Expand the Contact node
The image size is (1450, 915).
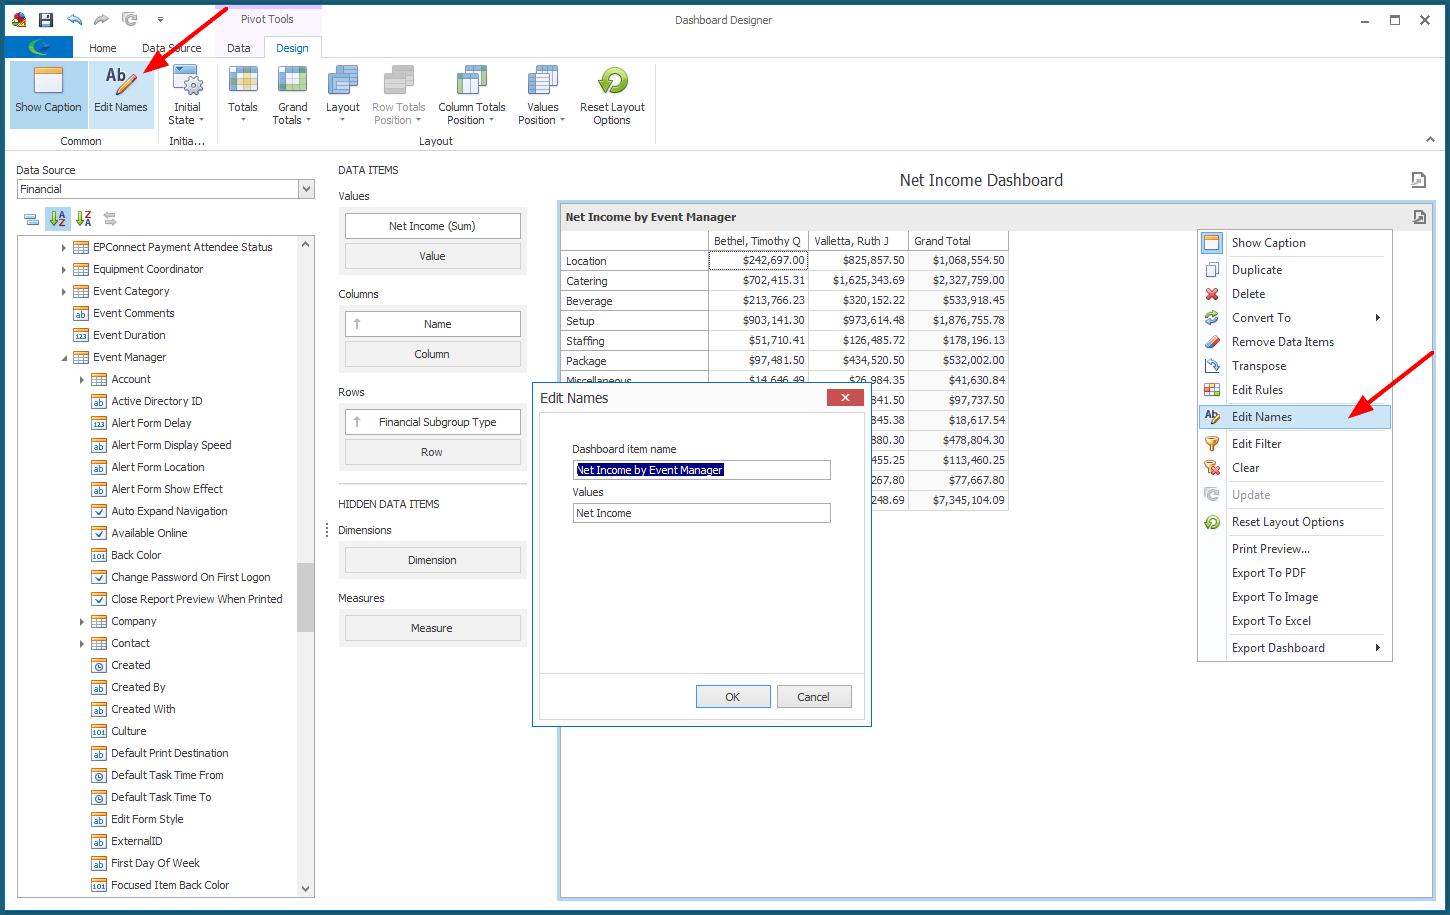(82, 644)
